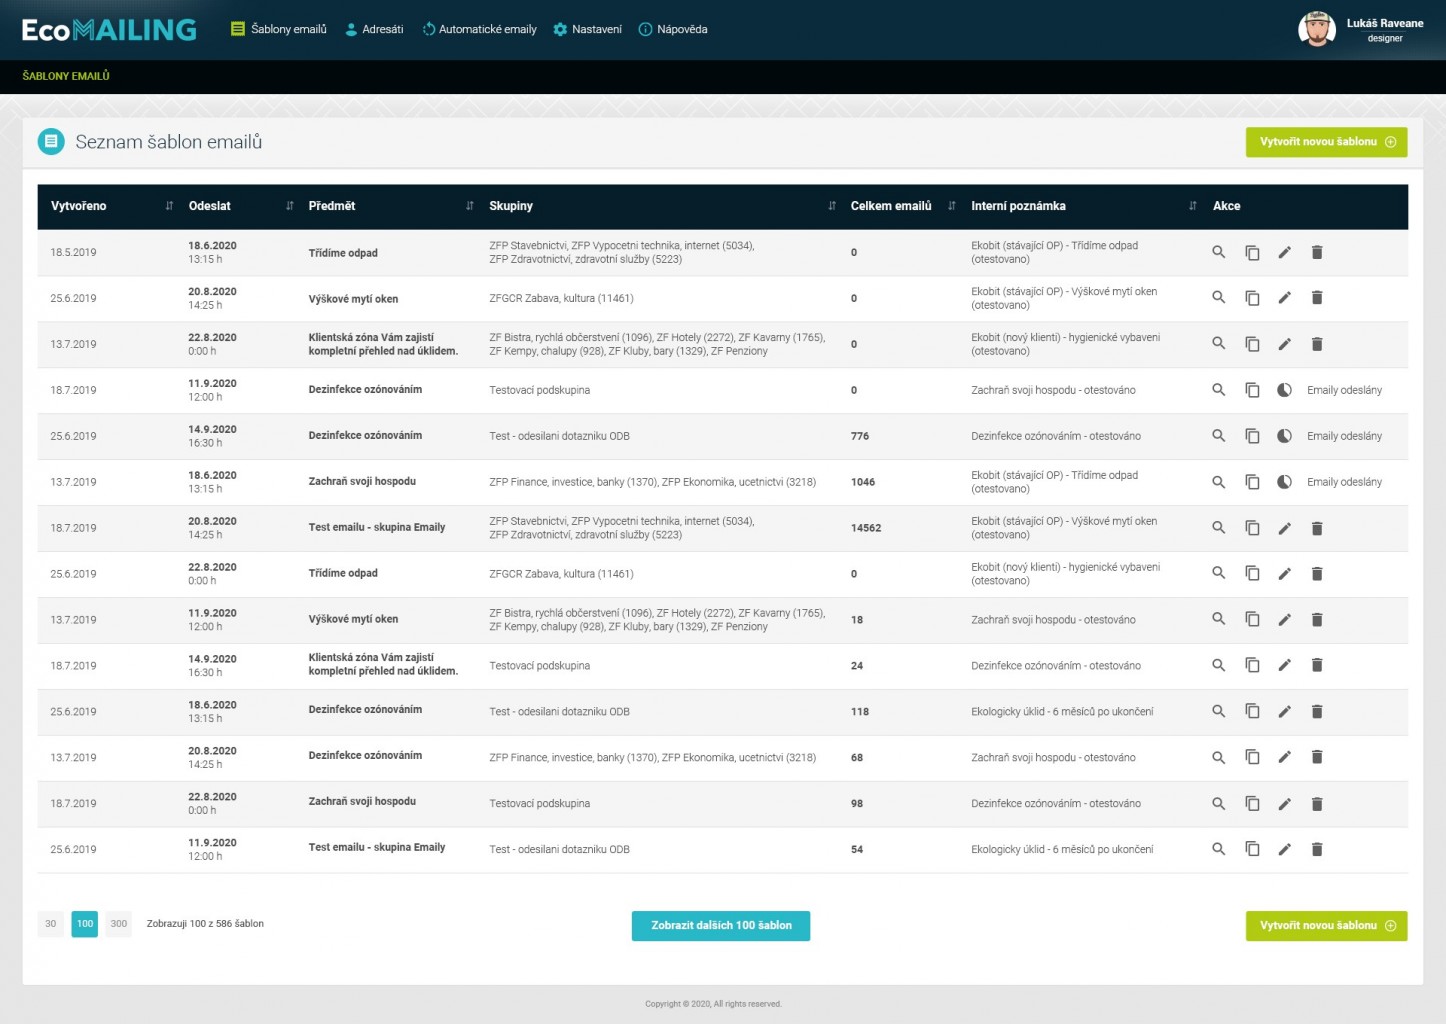Duplicate the Výškové mytí oken template dated 20.8.2020 14:25

(1251, 298)
